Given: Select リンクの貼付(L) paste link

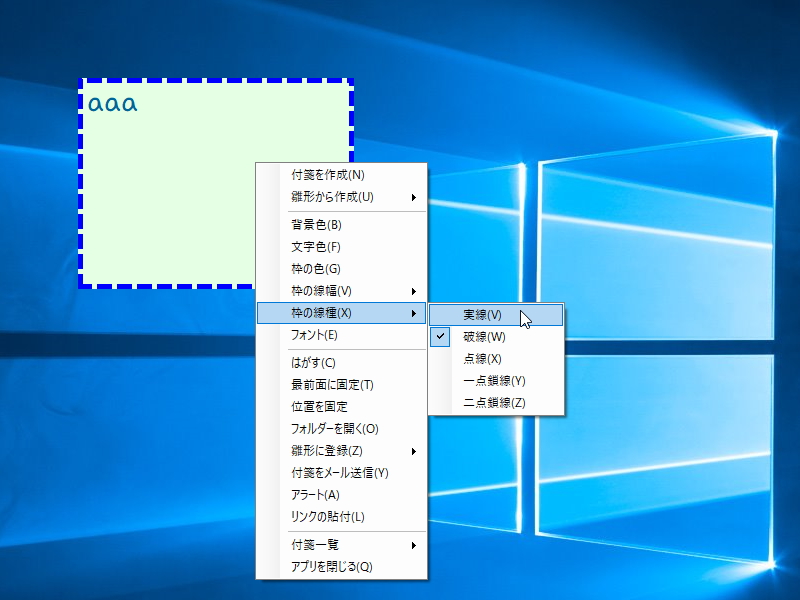Looking at the screenshot, I should coord(341,517).
